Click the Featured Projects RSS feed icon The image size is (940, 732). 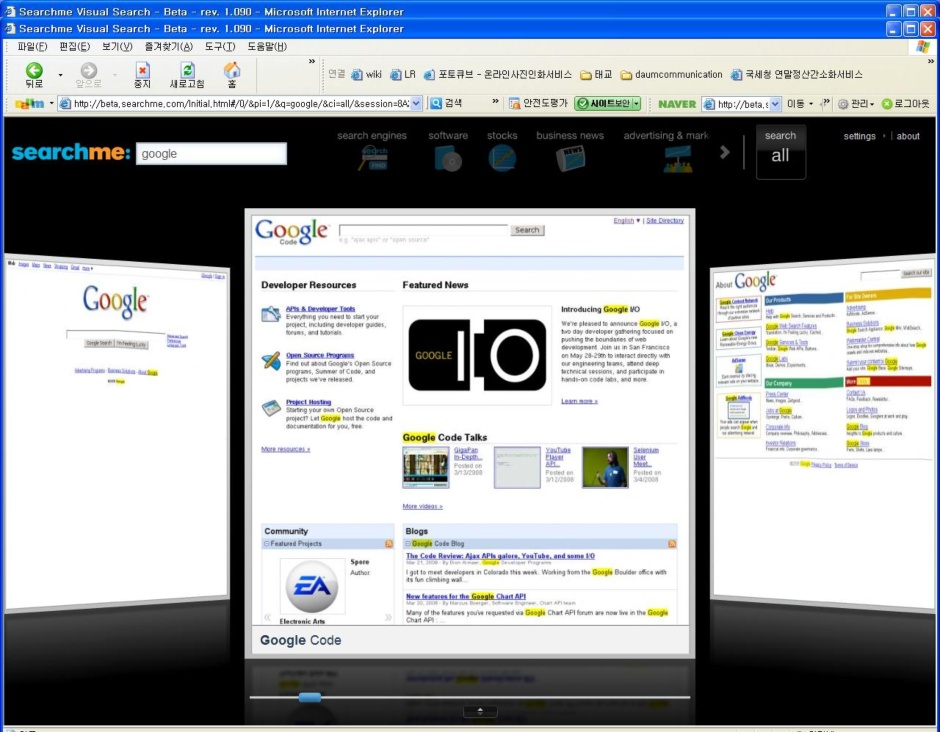[389, 544]
